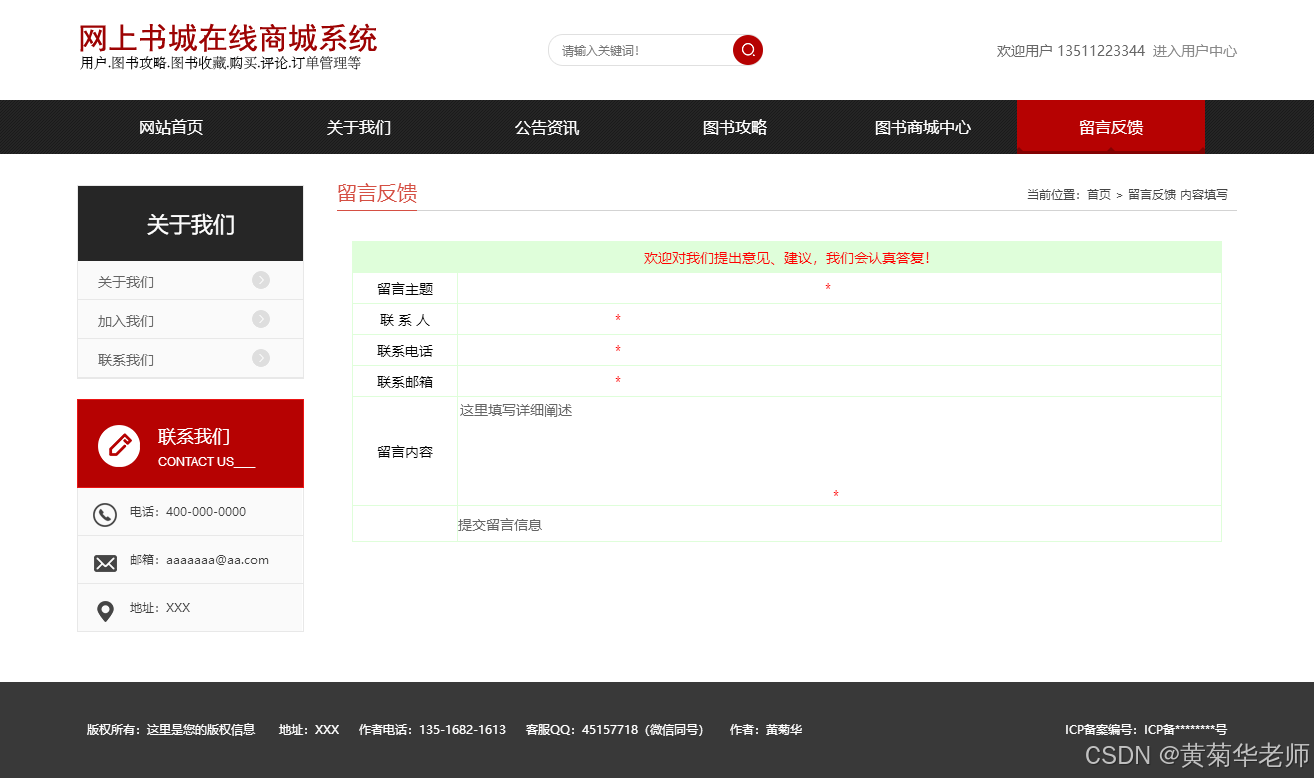Click subtitle 用户.图书攻略.图书收藏 under title
Viewport: 1314px width, 778px height.
tap(220, 63)
